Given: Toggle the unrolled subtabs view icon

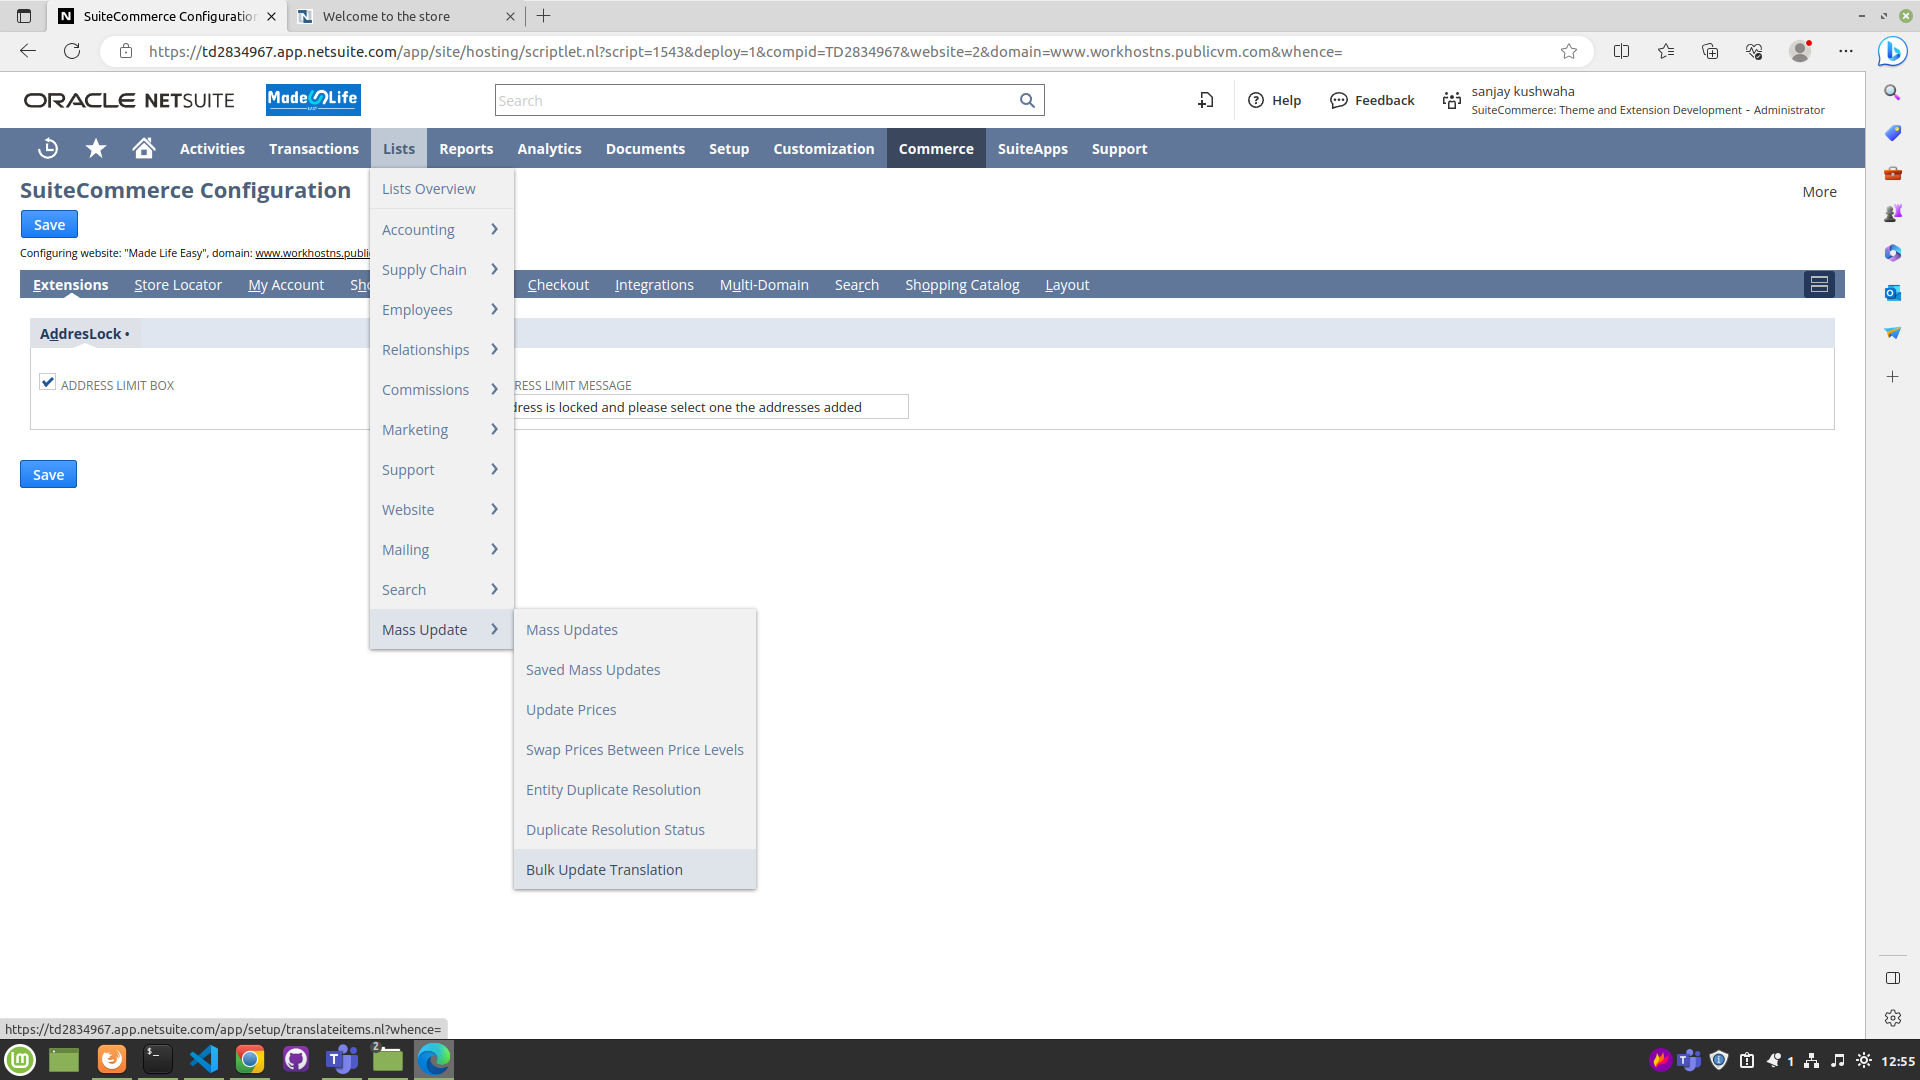Looking at the screenshot, I should tap(1819, 285).
